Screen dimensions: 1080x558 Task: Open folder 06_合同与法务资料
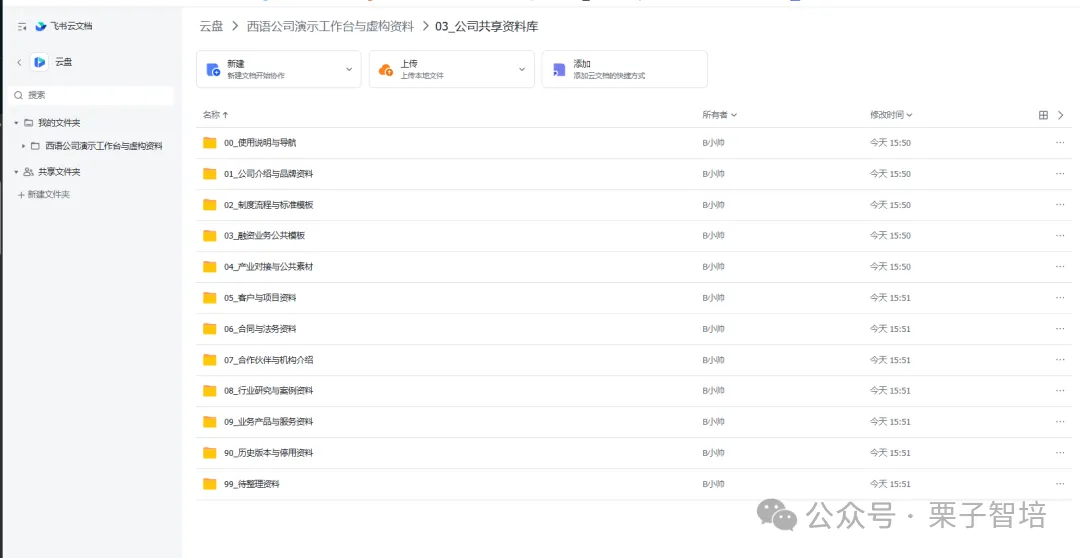(260, 329)
